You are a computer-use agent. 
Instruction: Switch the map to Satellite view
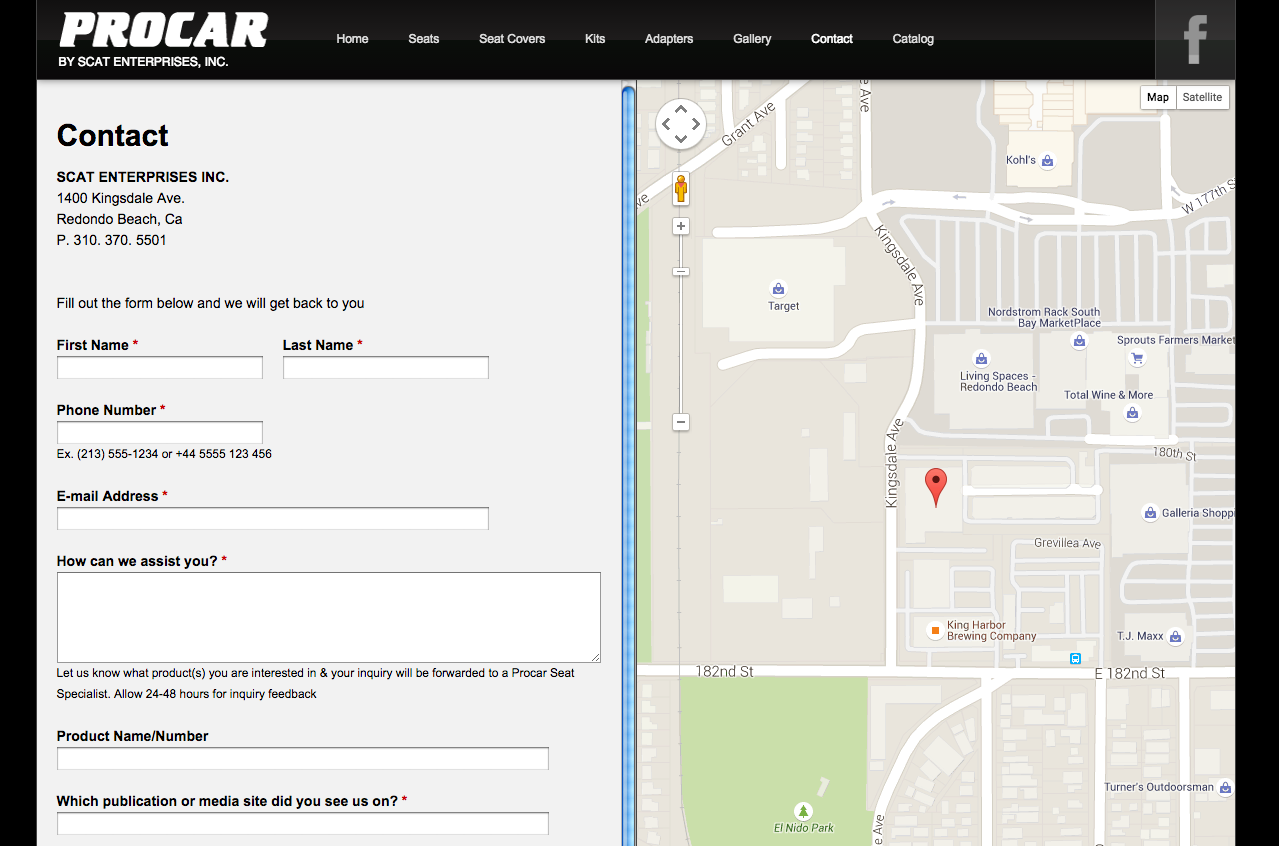1202,97
